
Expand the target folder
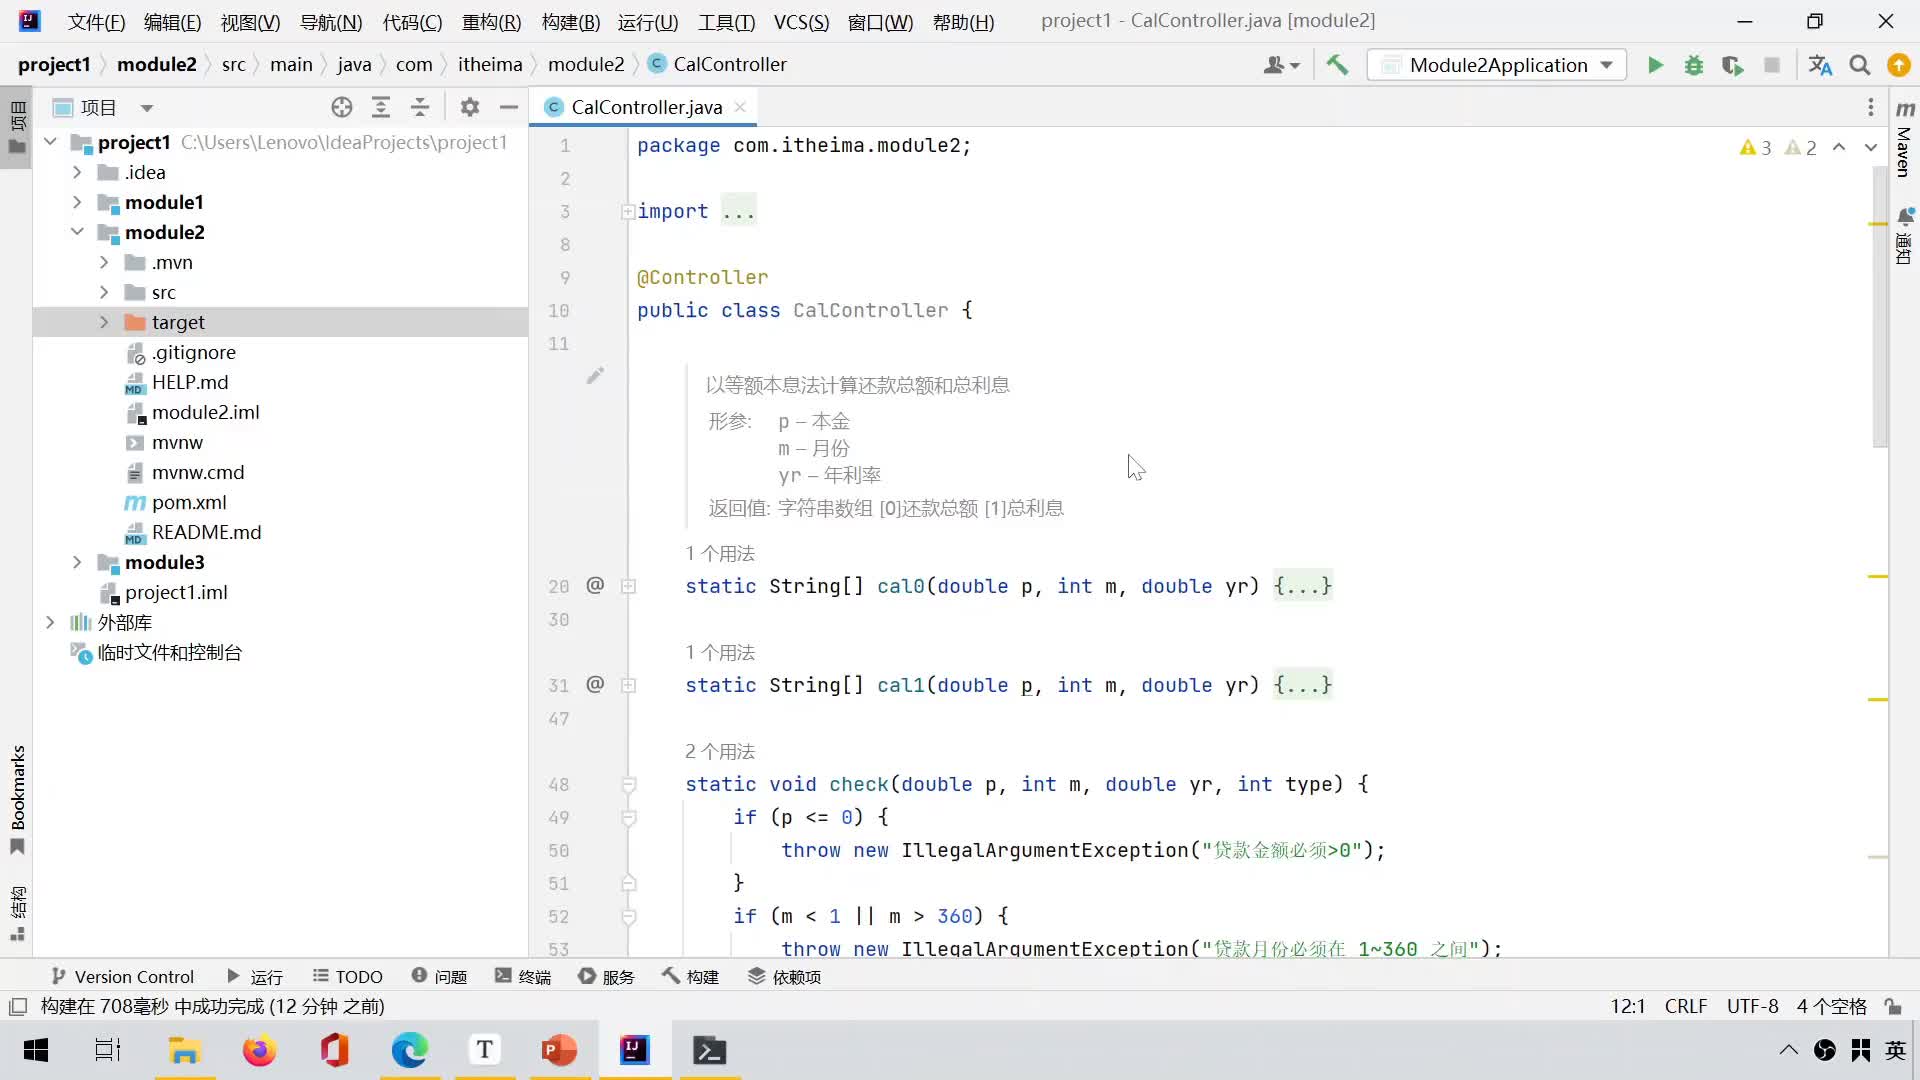point(104,322)
